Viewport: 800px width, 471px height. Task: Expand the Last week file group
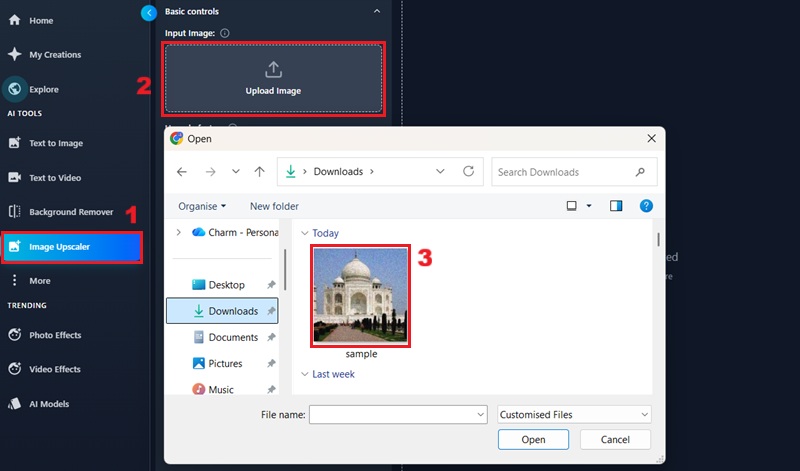click(x=305, y=374)
